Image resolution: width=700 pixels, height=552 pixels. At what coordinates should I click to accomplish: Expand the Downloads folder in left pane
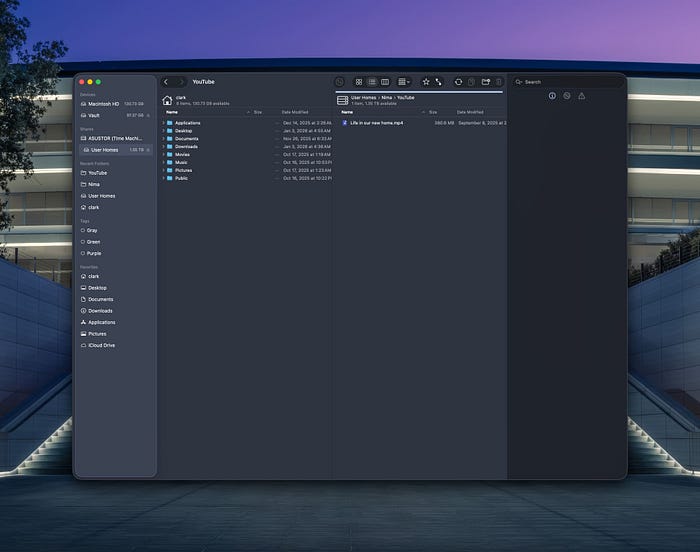click(164, 146)
